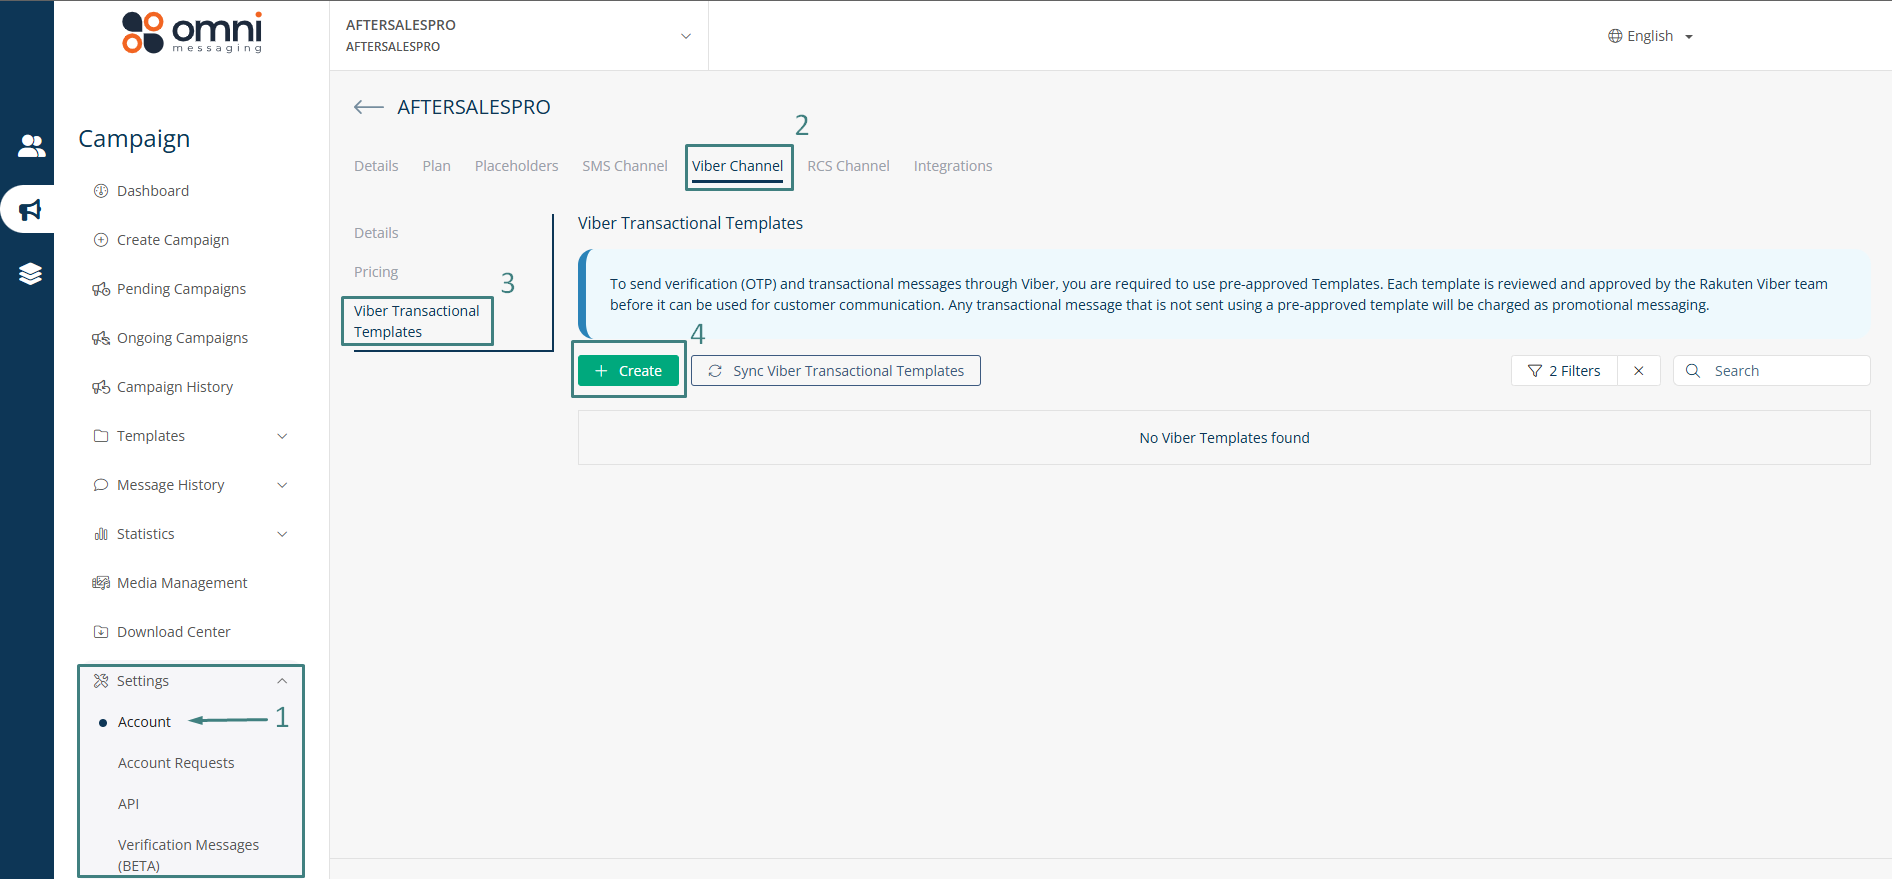1892x879 pixels.
Task: Click the Dashboard gauge icon
Action: (x=101, y=191)
